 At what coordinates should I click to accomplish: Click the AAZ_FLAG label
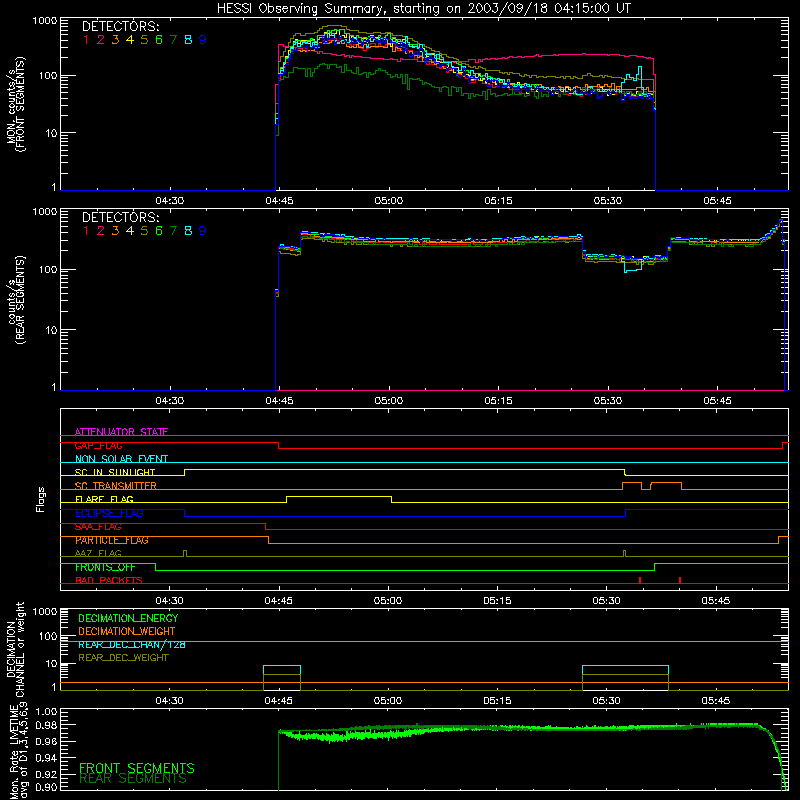pyautogui.click(x=98, y=553)
